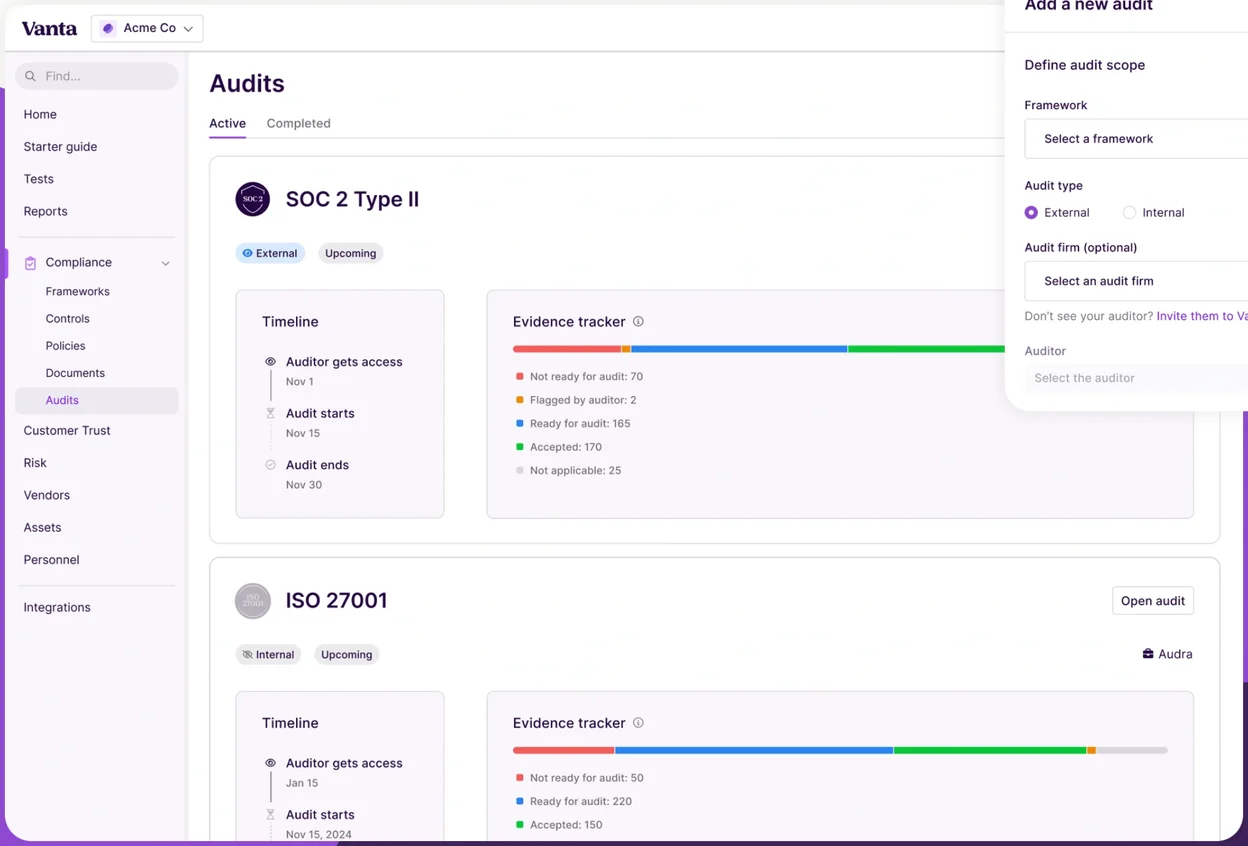Screen dimensions: 1248x846
Task: Click the Audra briefcase icon
Action: point(1148,654)
